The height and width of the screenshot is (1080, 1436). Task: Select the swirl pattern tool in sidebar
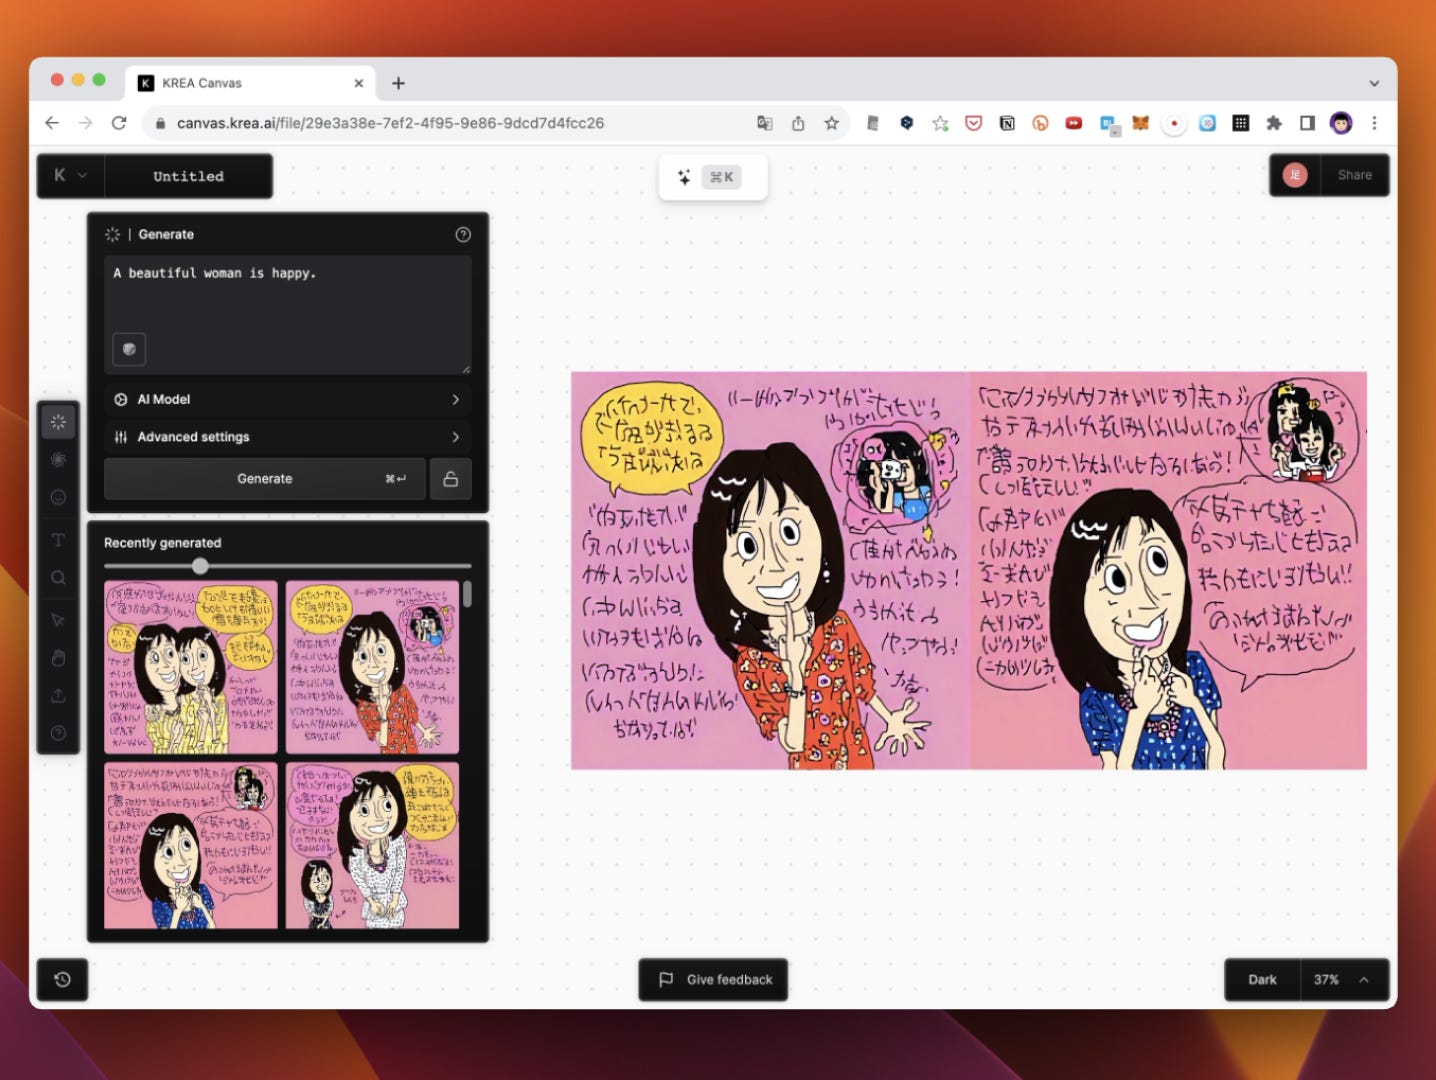click(x=58, y=459)
